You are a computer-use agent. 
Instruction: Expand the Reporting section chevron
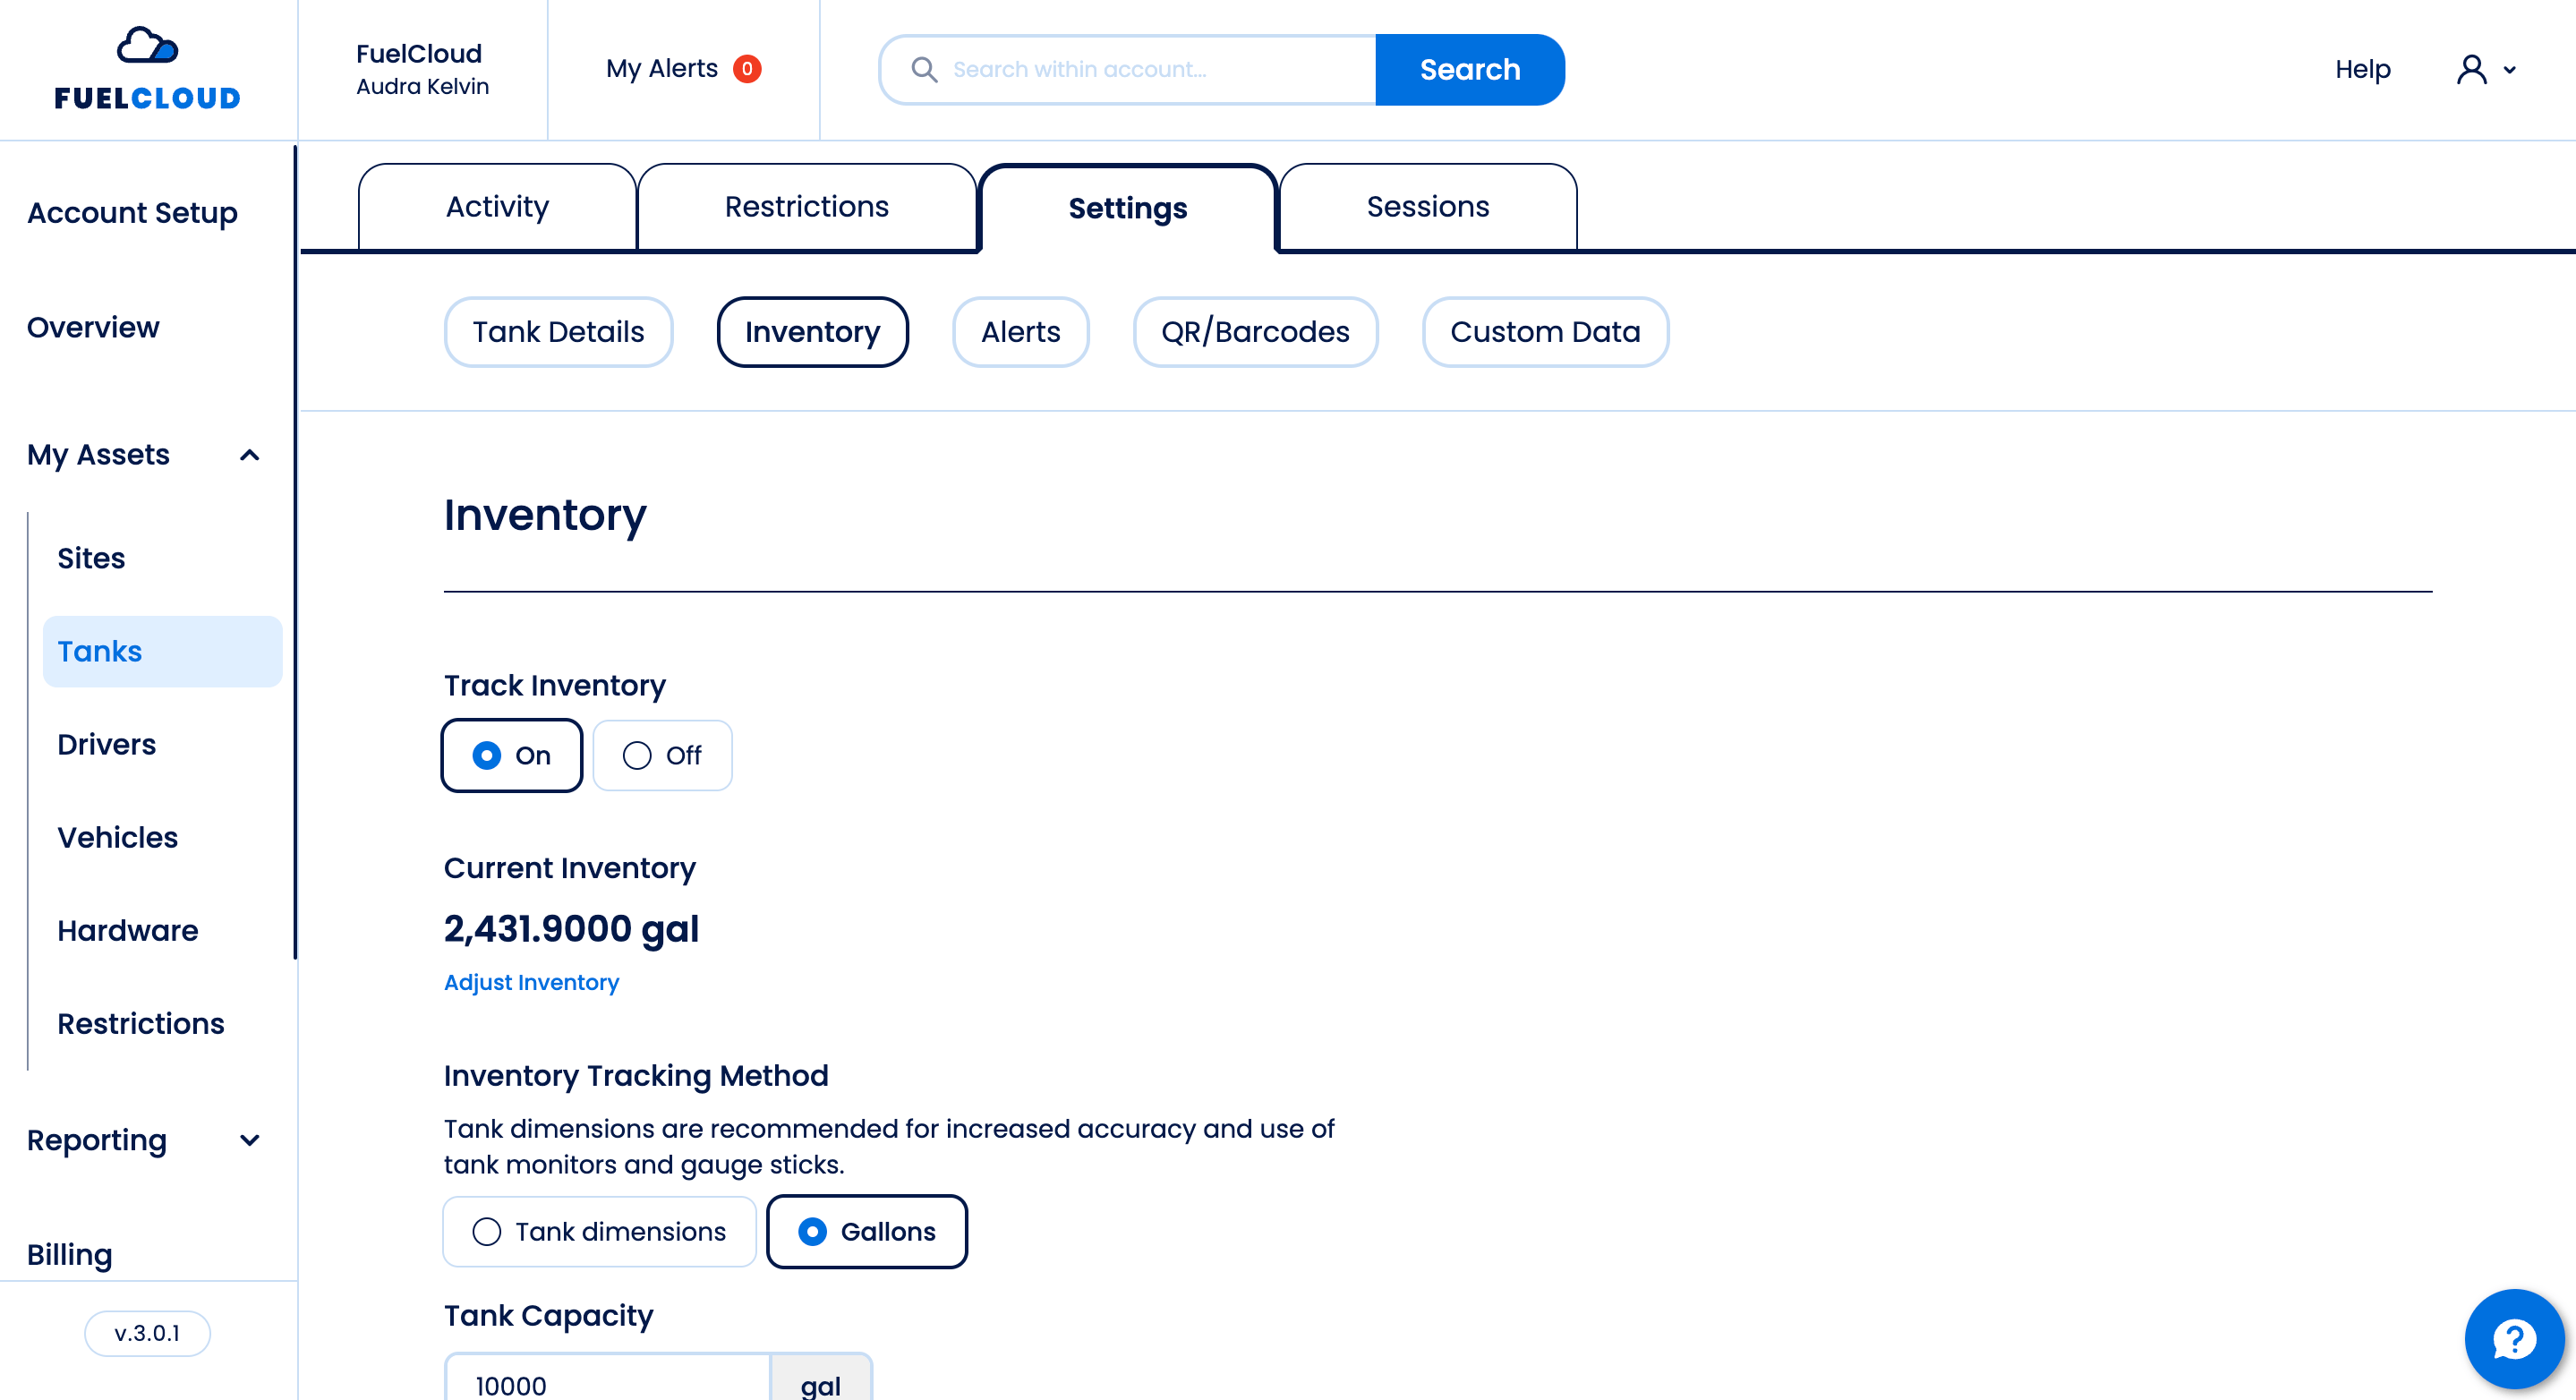pyautogui.click(x=250, y=1140)
